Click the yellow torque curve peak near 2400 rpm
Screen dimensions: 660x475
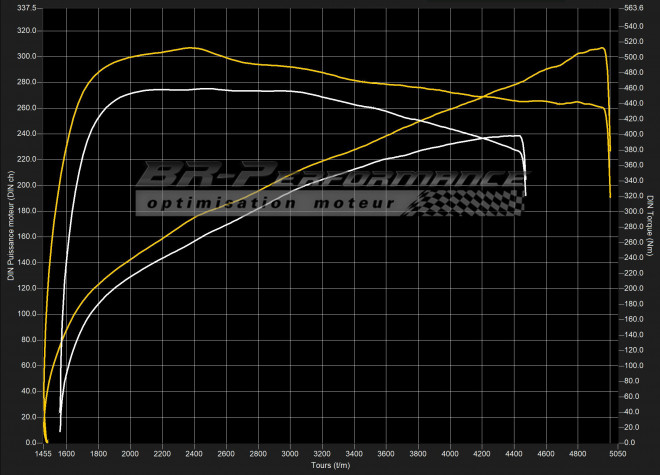pos(191,47)
